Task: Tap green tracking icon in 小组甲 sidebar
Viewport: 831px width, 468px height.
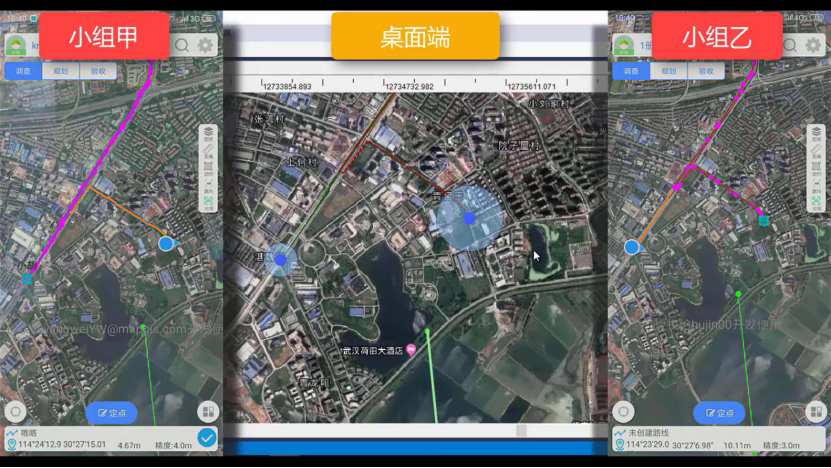Action: coord(208,203)
